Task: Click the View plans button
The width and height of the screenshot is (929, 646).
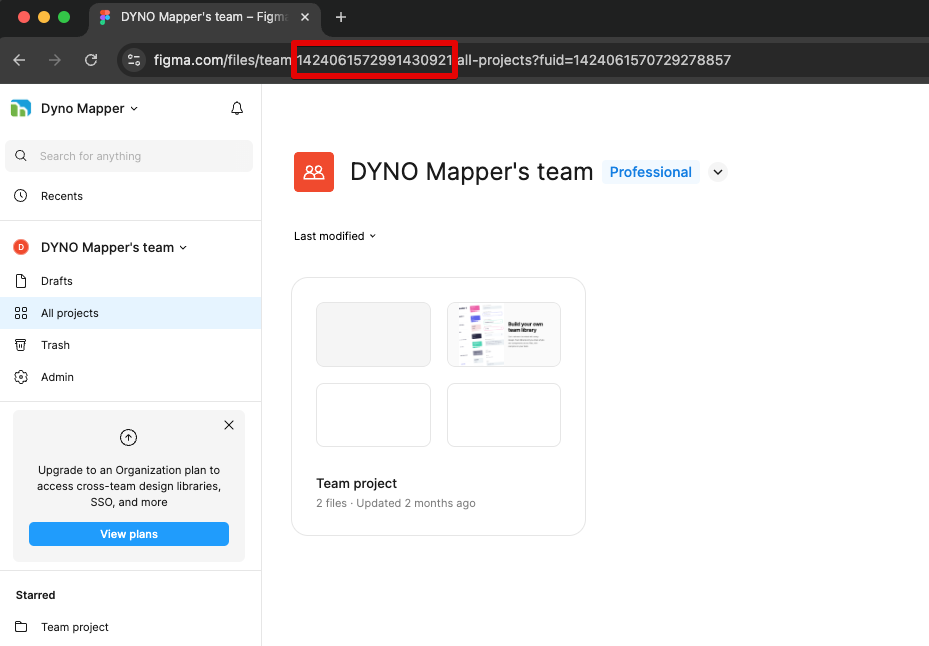Action: tap(129, 534)
